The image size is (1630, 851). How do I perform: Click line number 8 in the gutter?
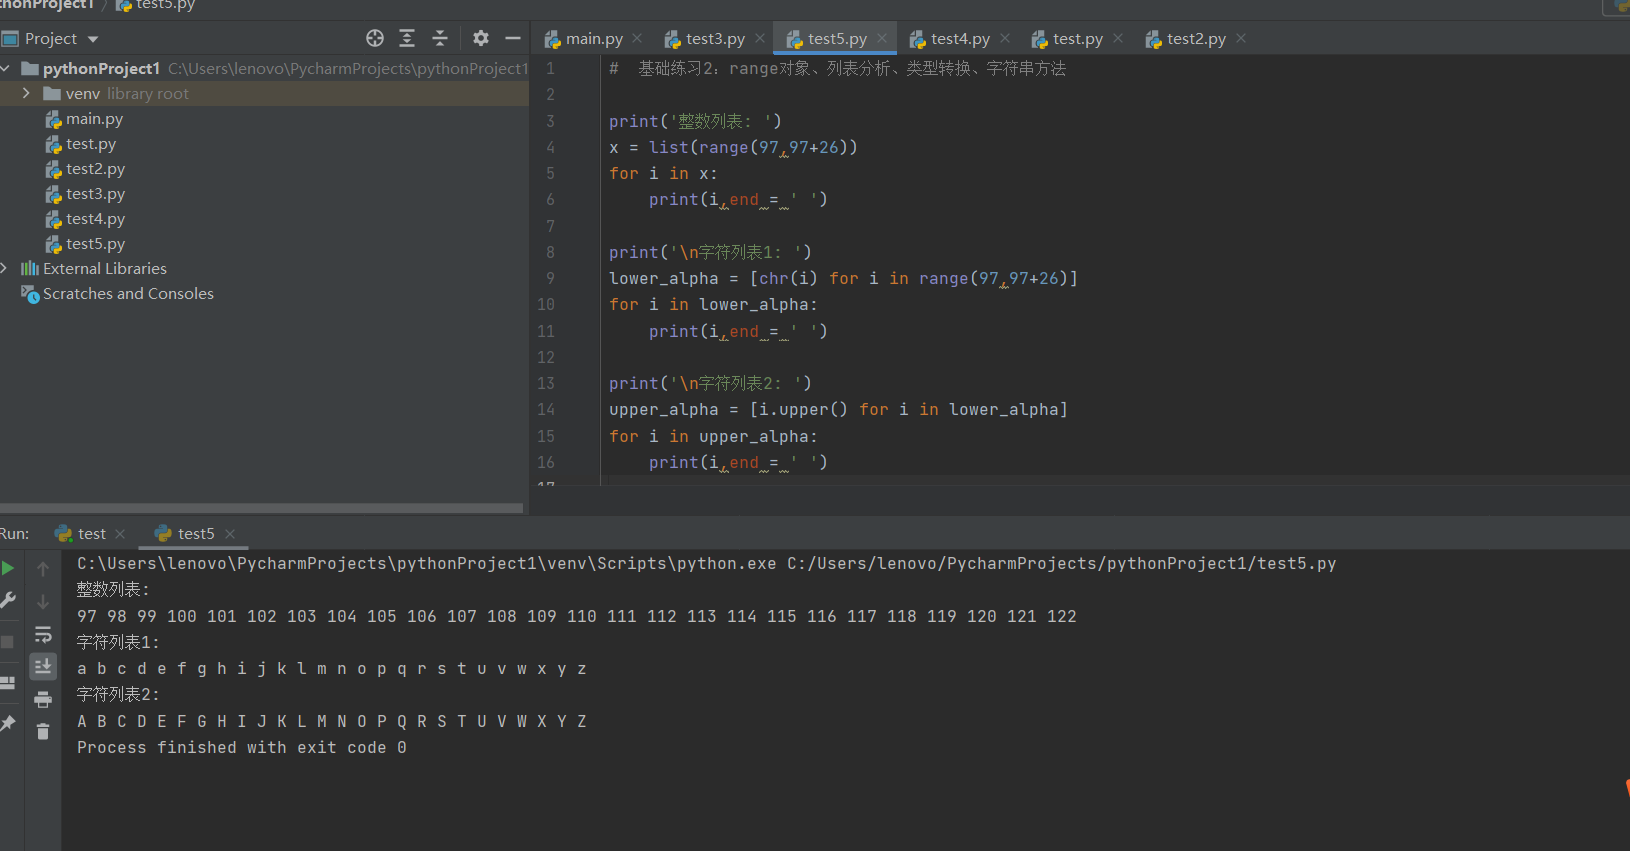pos(550,252)
